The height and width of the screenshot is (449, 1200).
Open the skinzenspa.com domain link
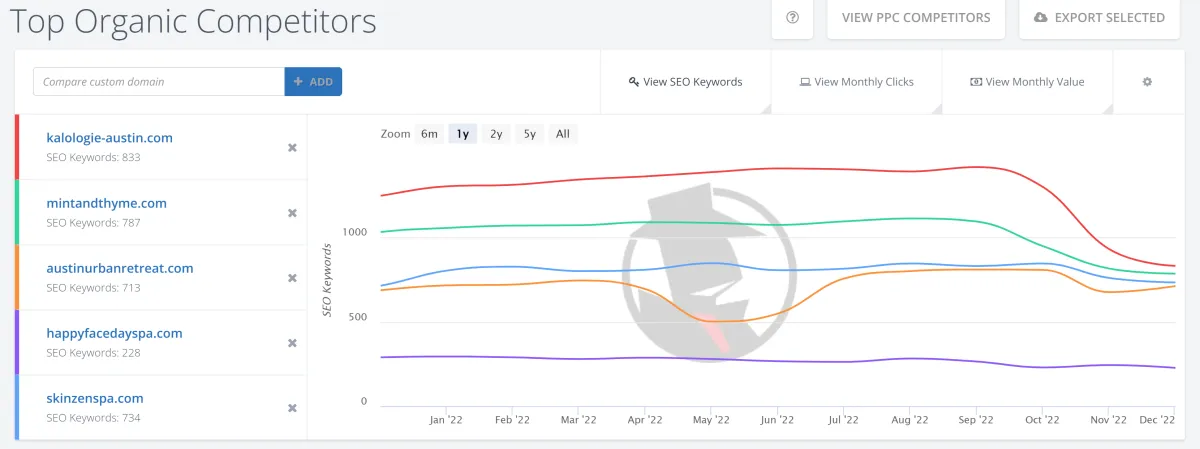click(x=95, y=398)
